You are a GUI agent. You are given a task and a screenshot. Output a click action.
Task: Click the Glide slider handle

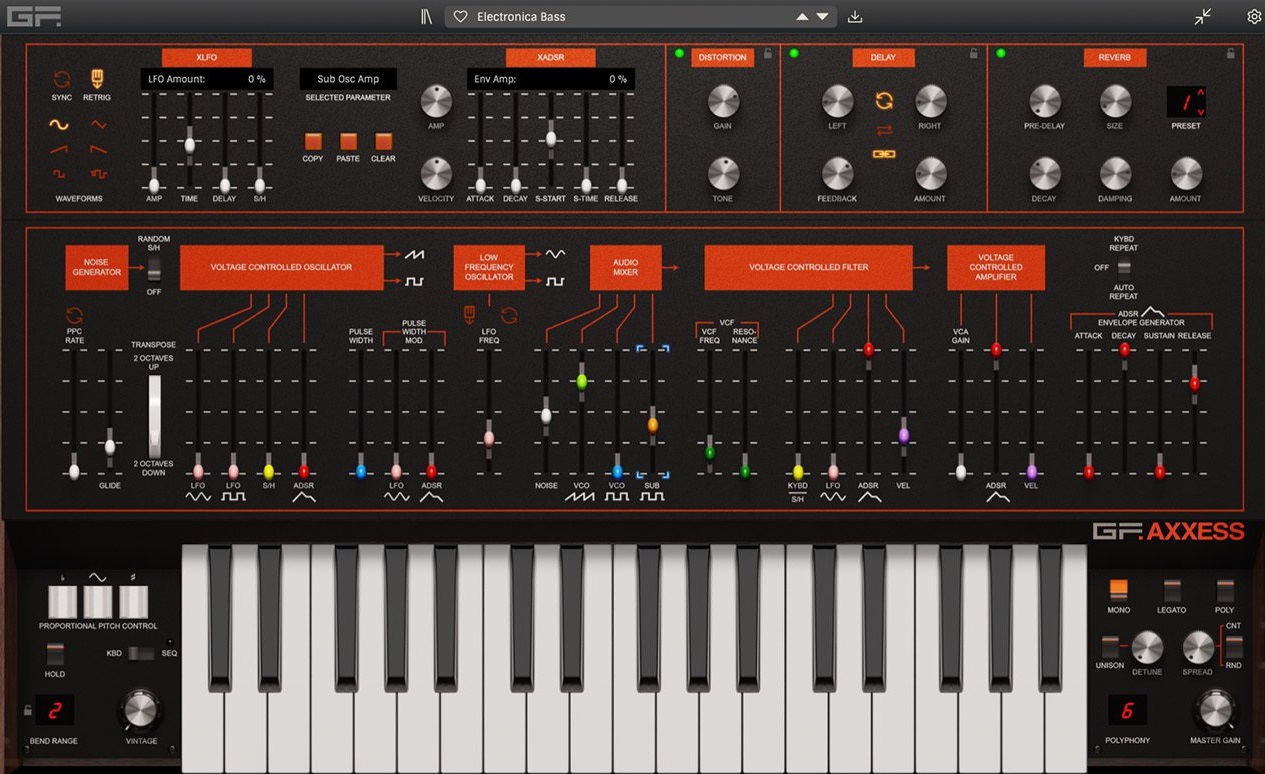(110, 446)
